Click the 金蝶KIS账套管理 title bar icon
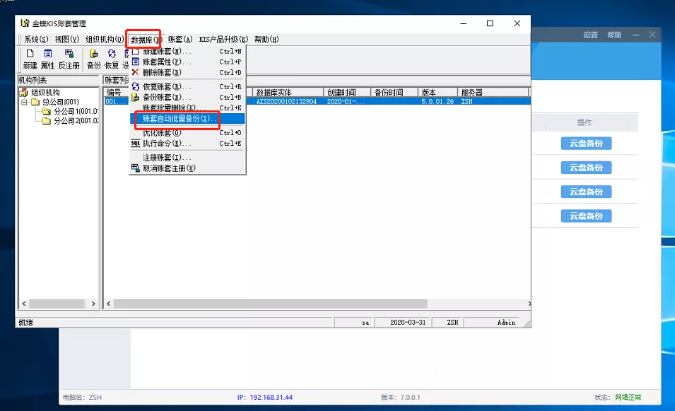Screen dimensions: 675x411 pyautogui.click(x=25, y=23)
